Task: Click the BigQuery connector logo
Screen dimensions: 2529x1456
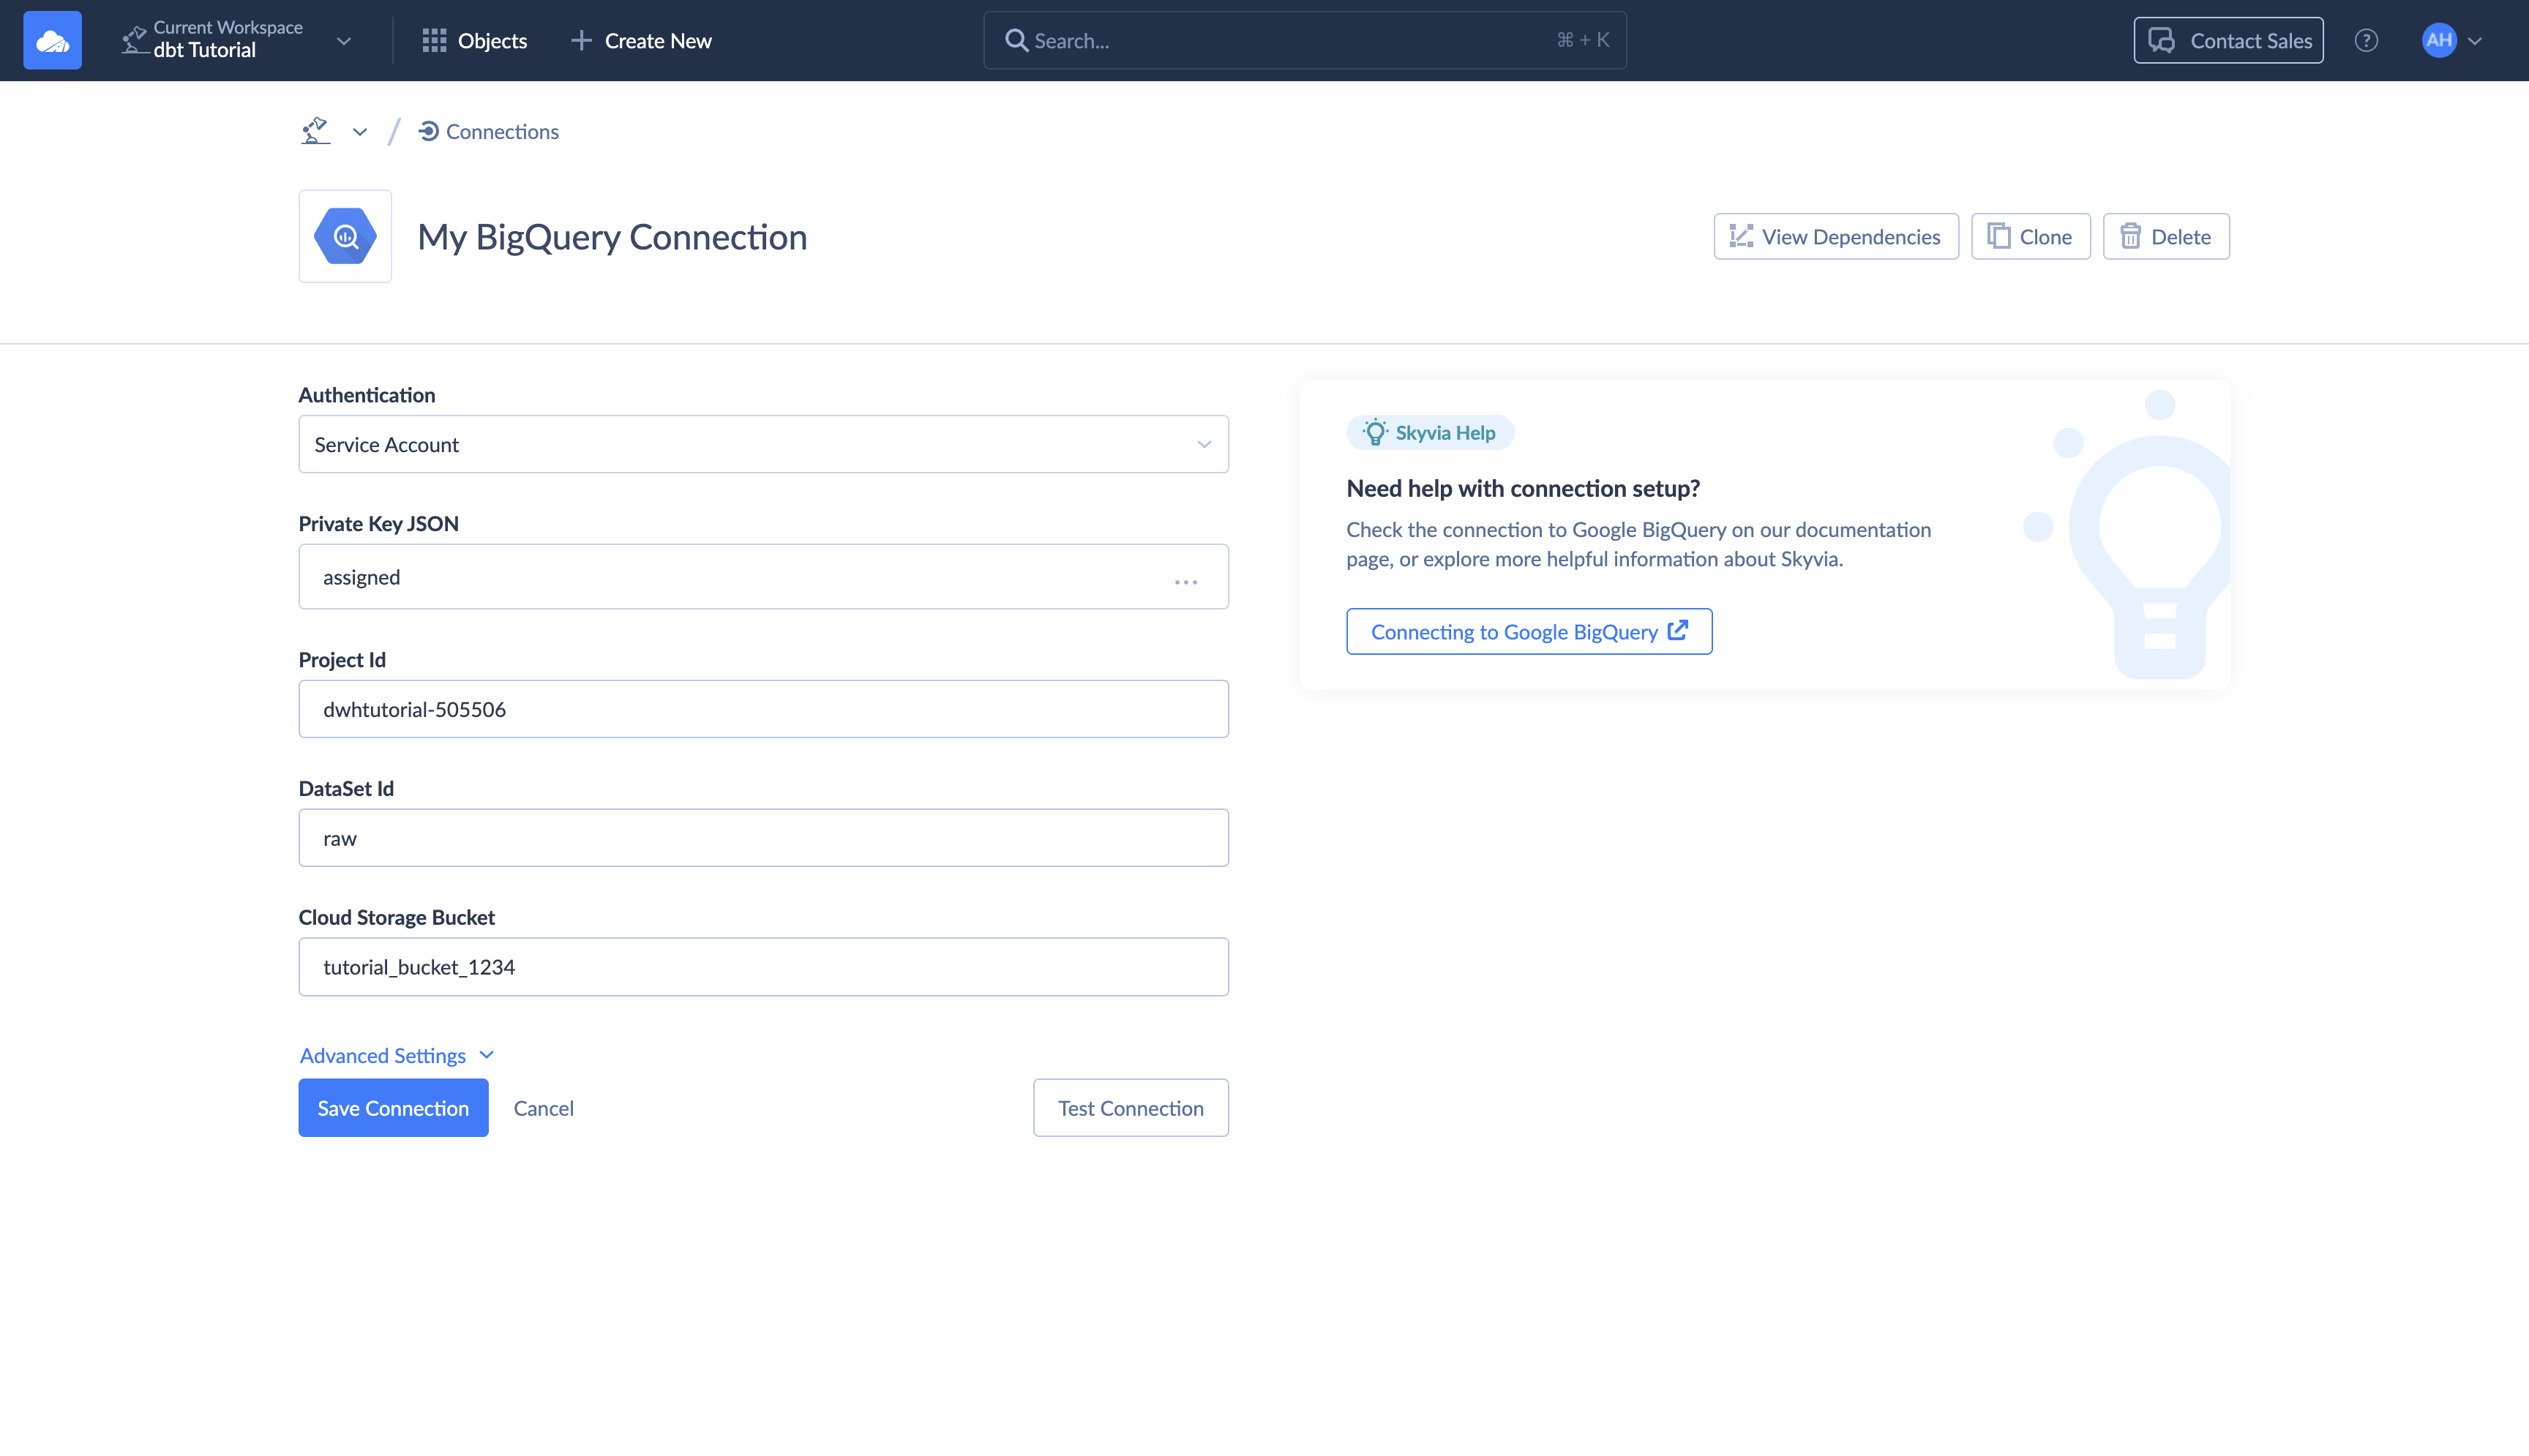Action: [345, 236]
